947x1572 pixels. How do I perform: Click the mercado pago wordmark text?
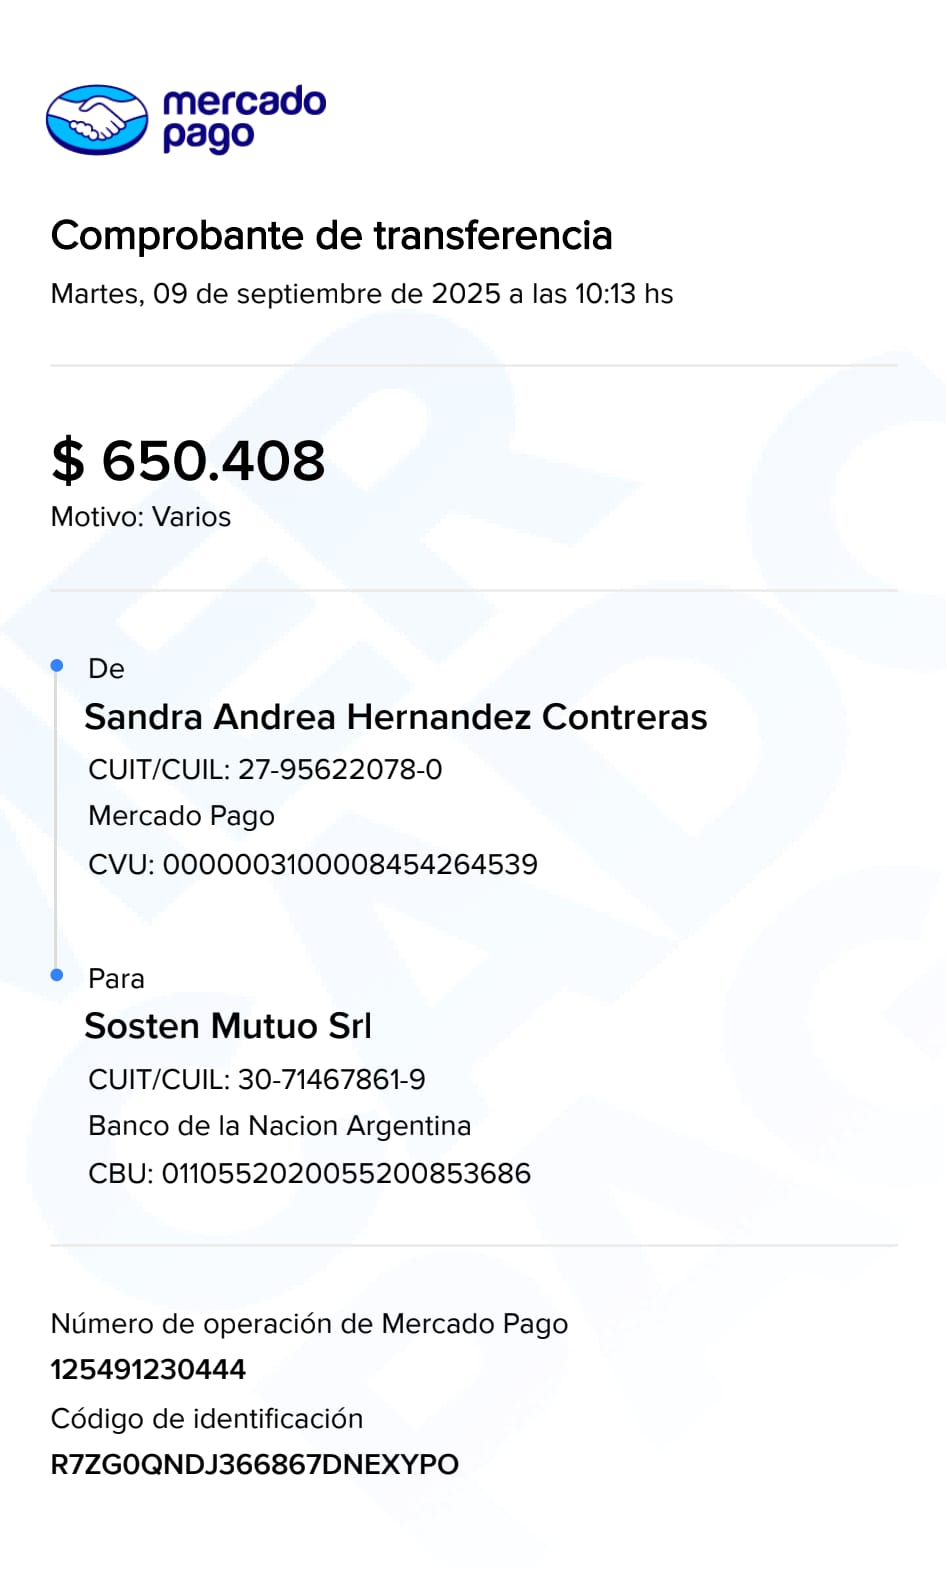[243, 119]
